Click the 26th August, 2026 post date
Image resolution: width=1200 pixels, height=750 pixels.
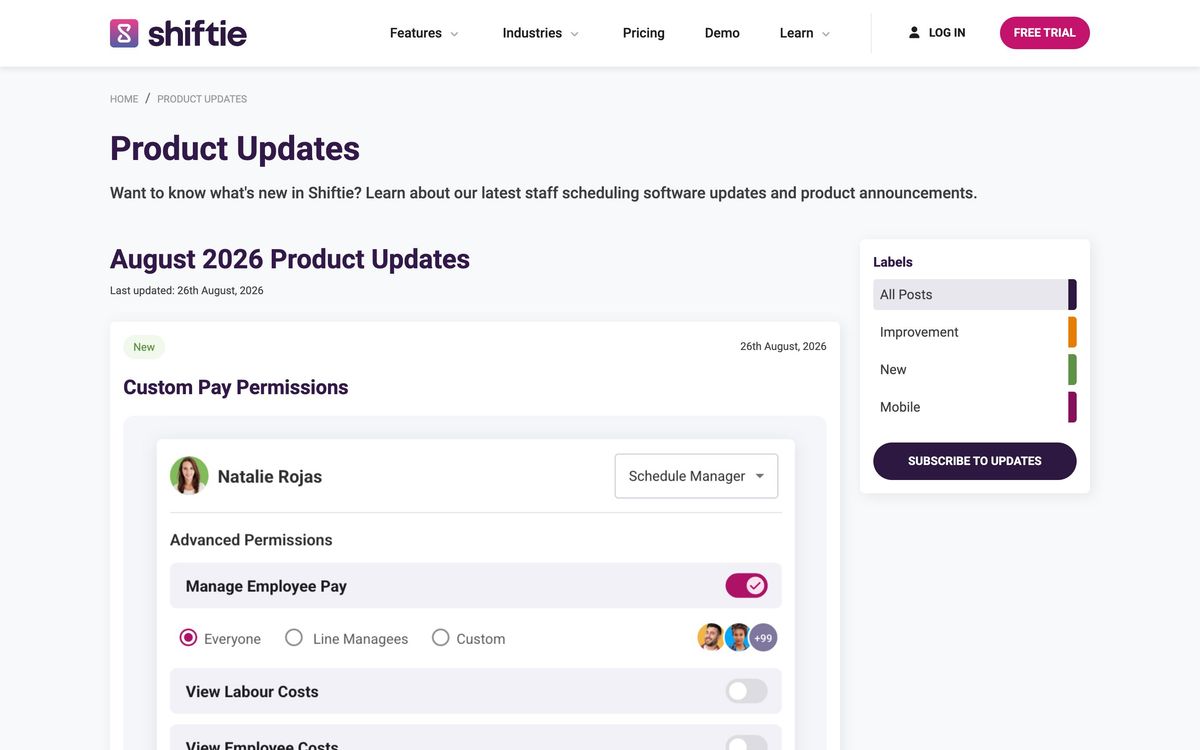tap(783, 346)
